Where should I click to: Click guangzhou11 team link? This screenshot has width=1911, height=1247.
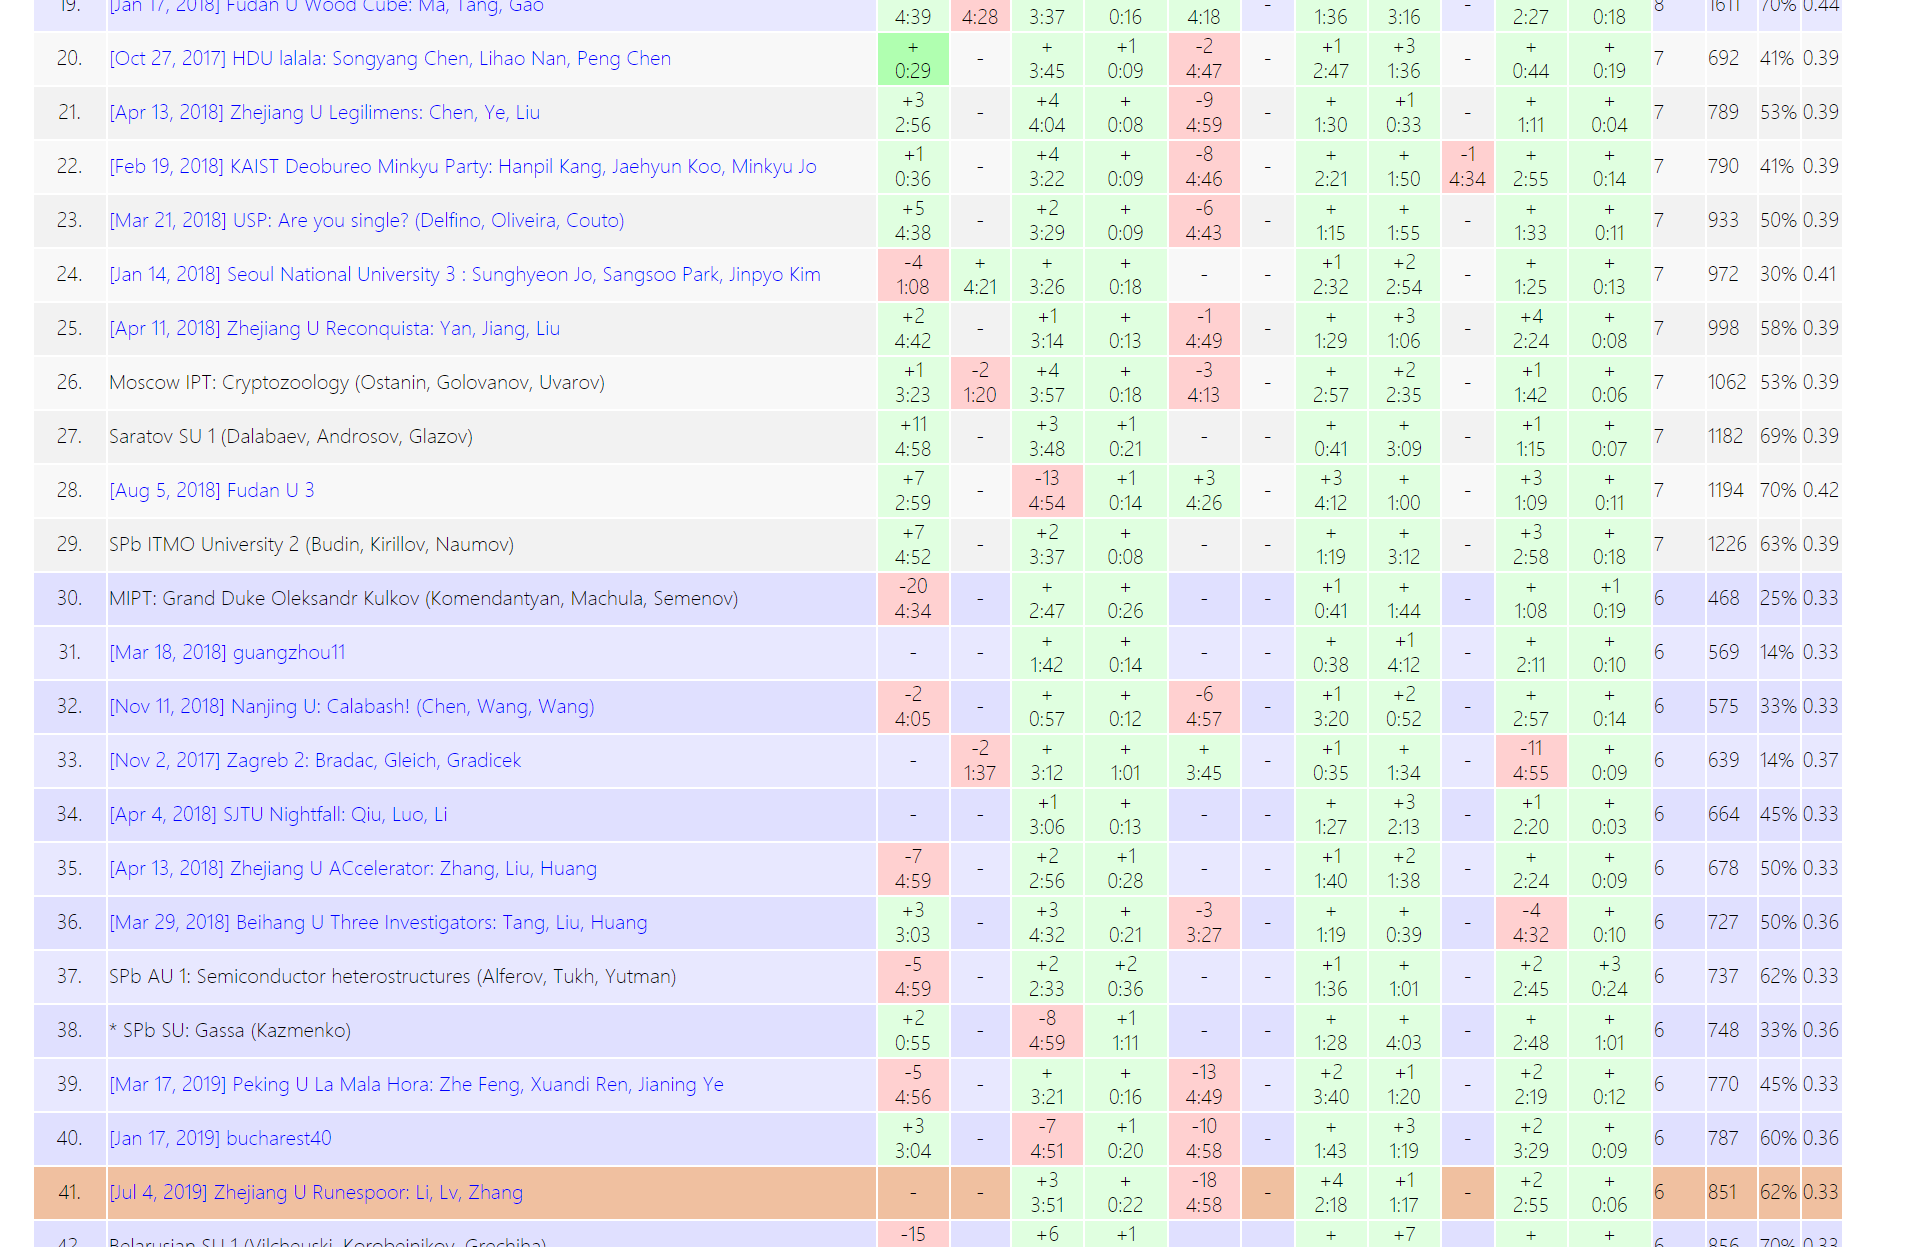click(x=227, y=653)
